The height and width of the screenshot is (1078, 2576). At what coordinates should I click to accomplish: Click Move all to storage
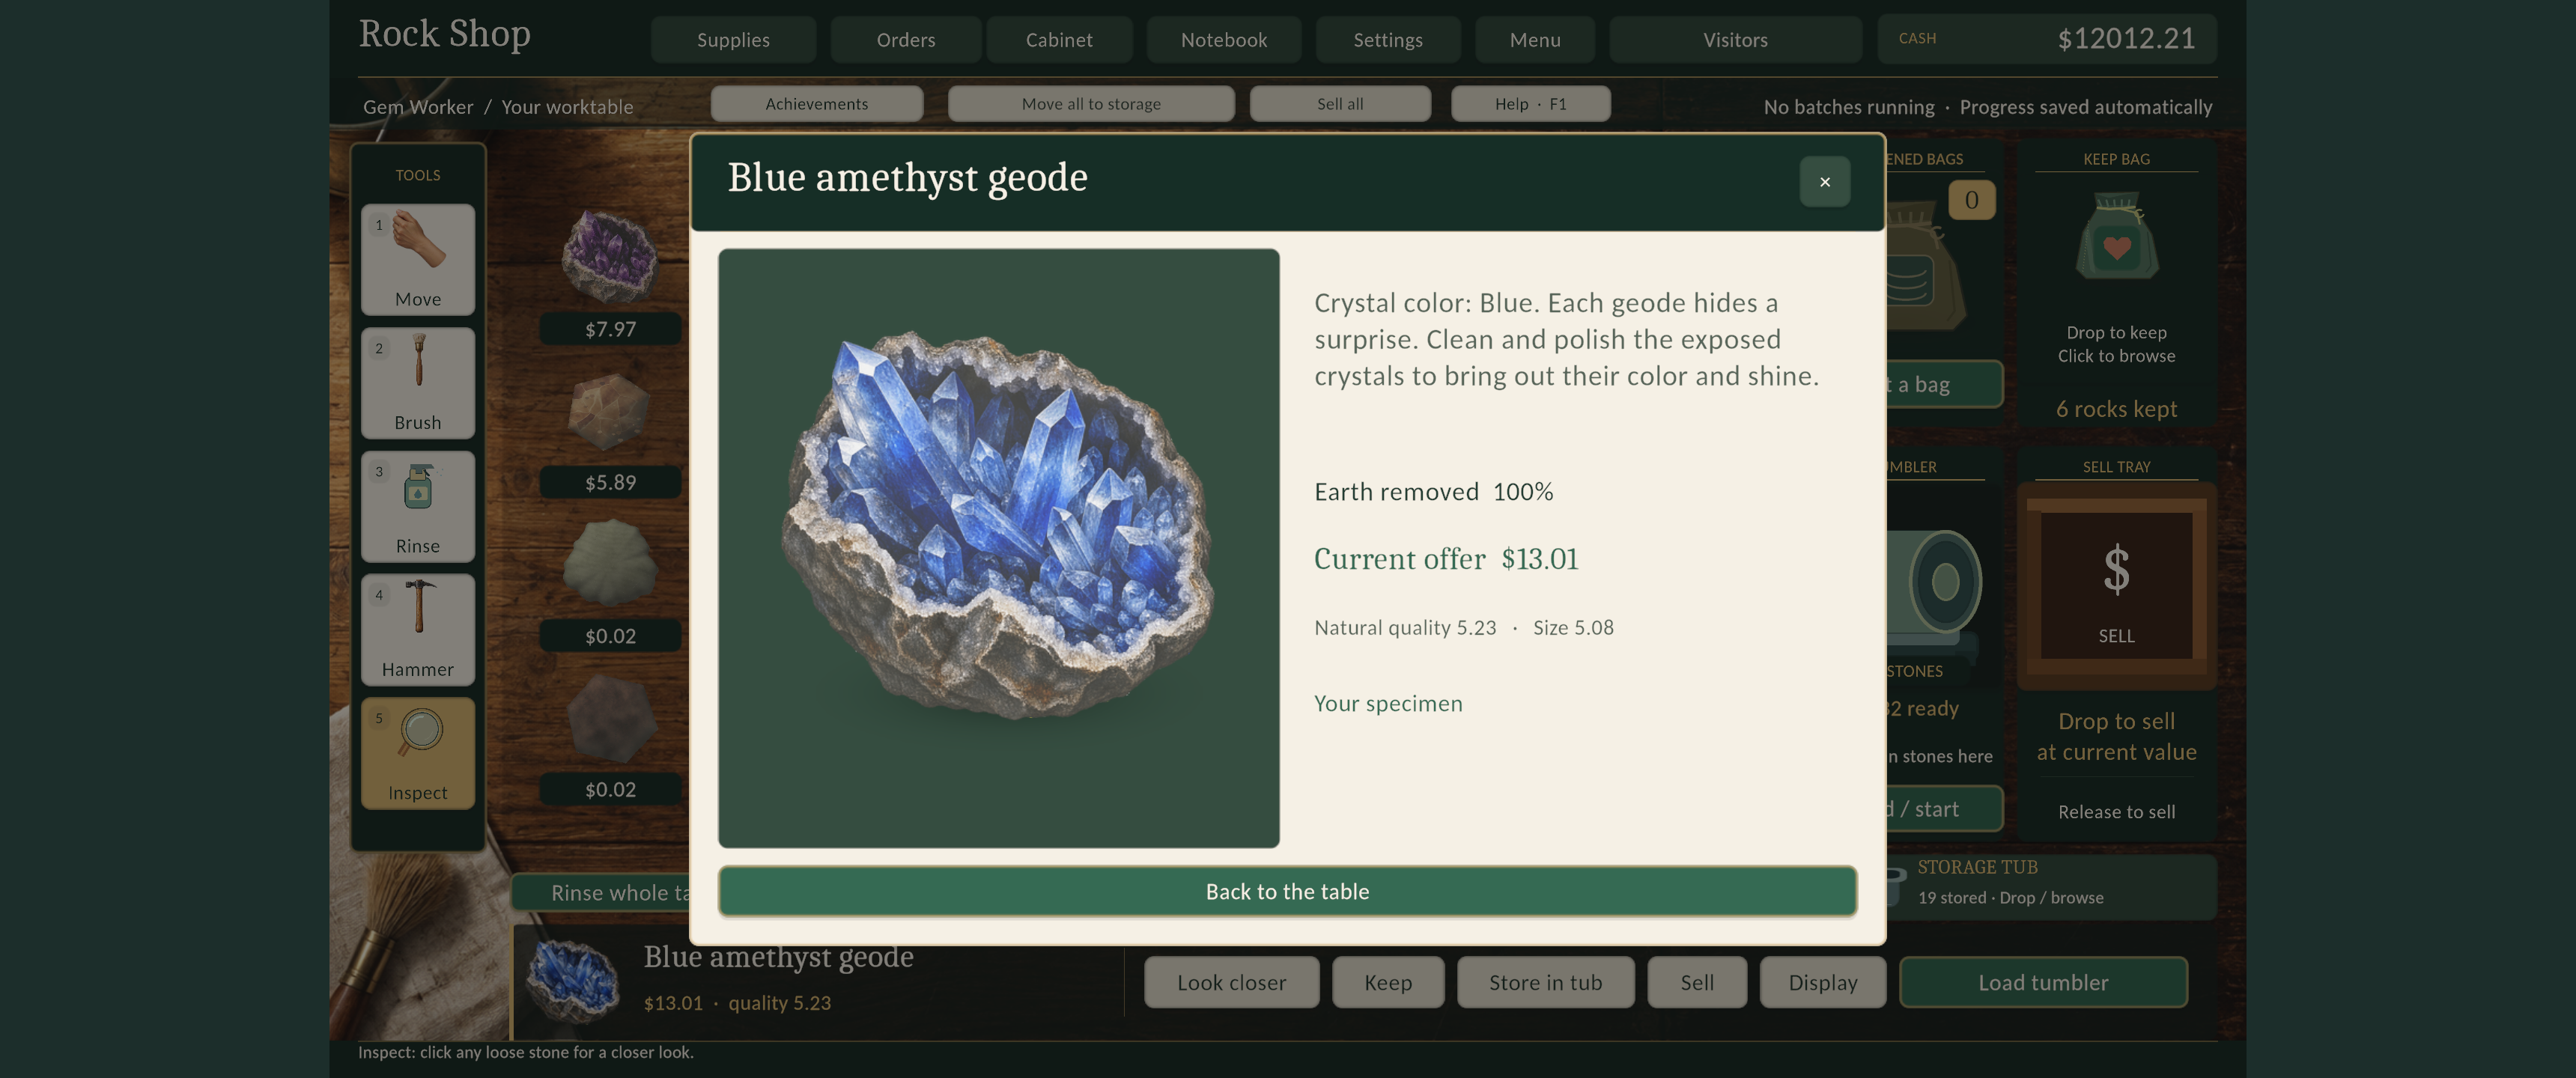tap(1091, 104)
